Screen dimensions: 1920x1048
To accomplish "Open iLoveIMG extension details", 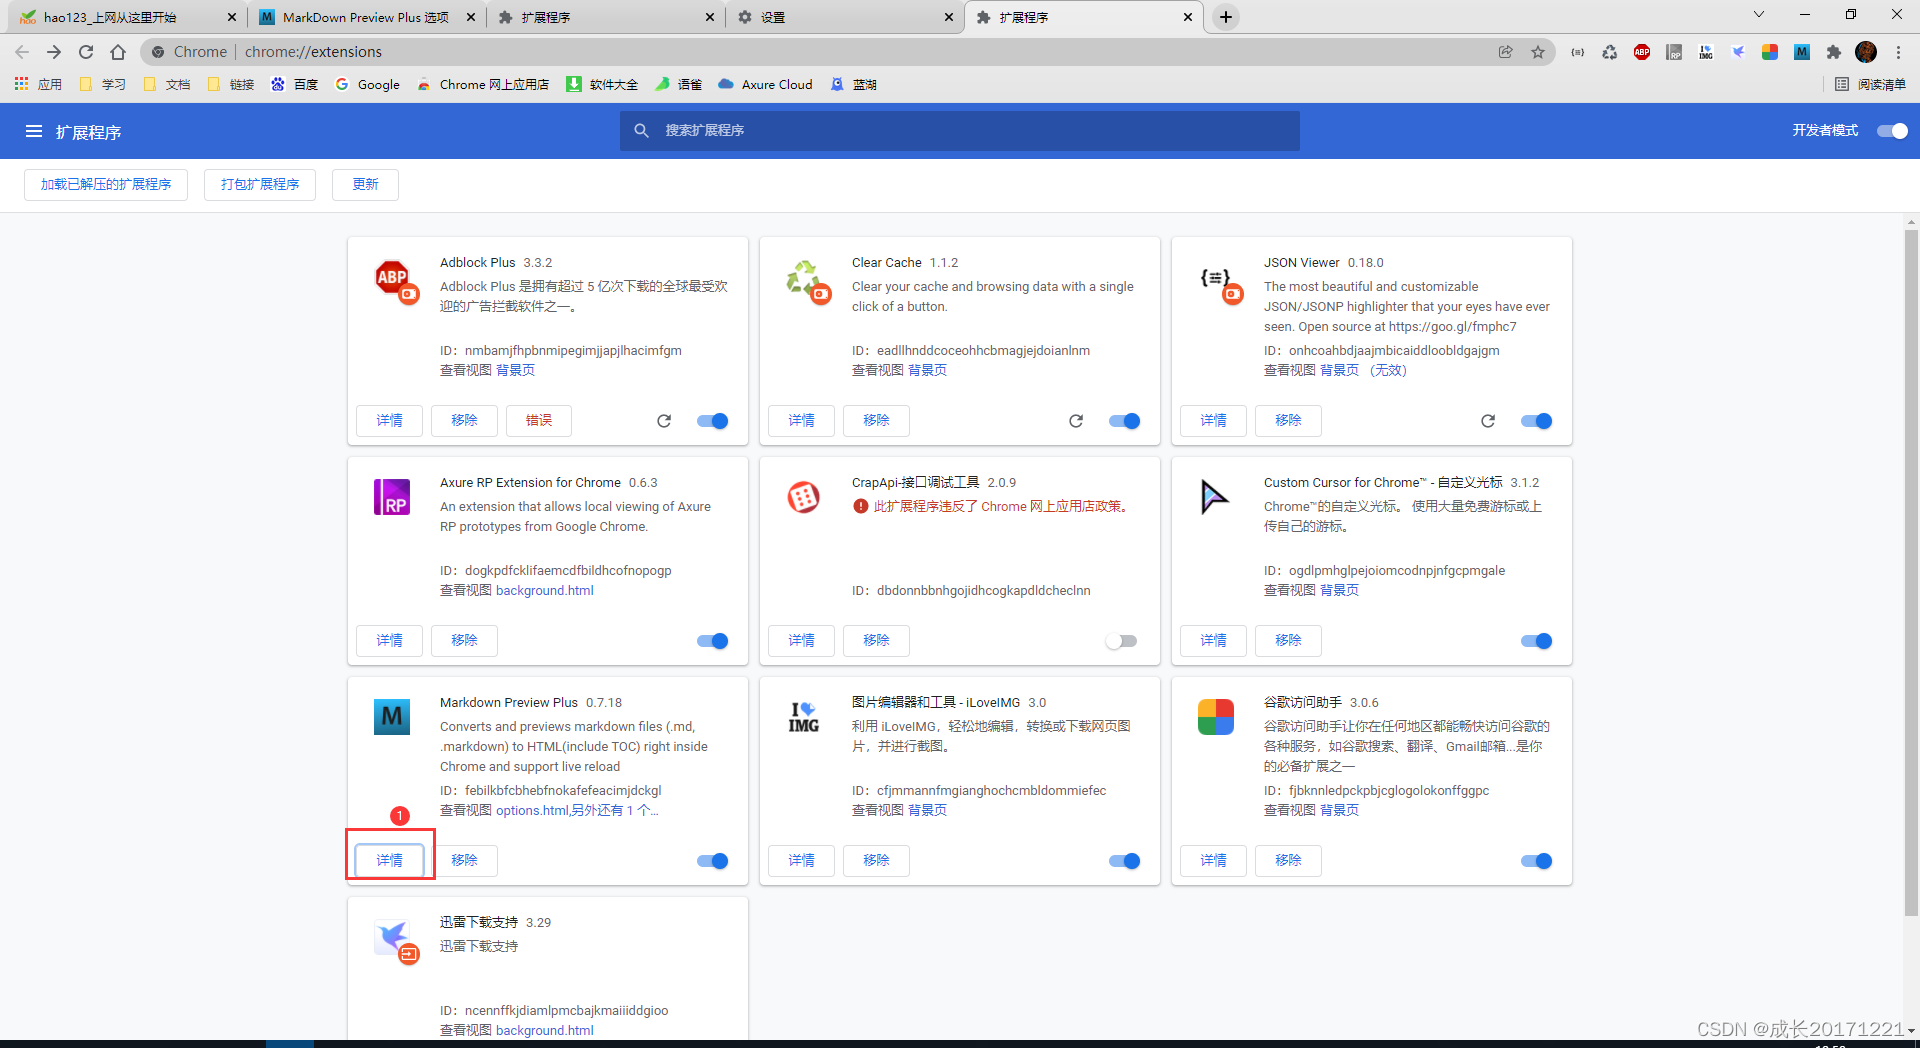I will pos(801,861).
